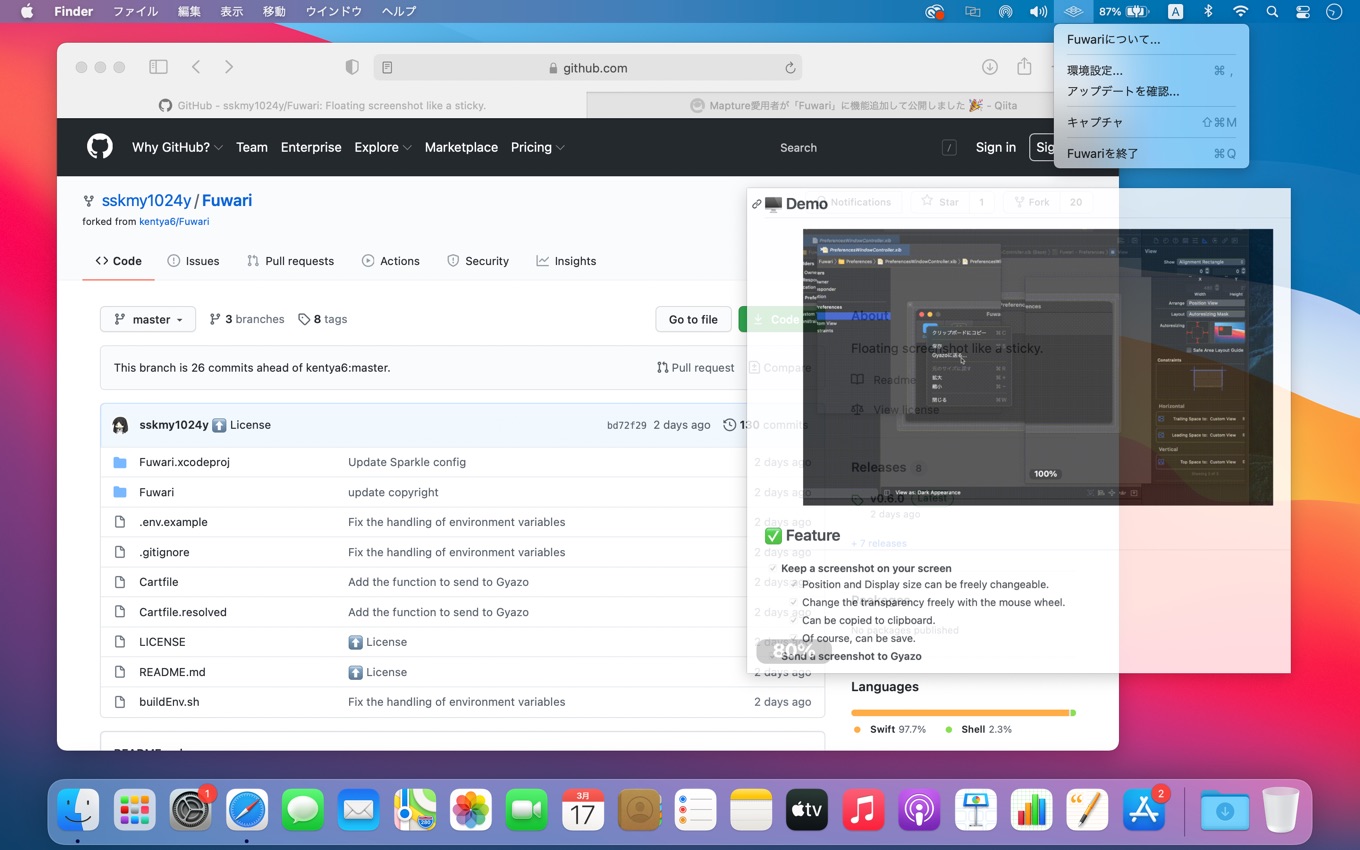The height and width of the screenshot is (850, 1360).
Task: Open the Fuwari.xcodeproj folder icon
Action: (120, 462)
